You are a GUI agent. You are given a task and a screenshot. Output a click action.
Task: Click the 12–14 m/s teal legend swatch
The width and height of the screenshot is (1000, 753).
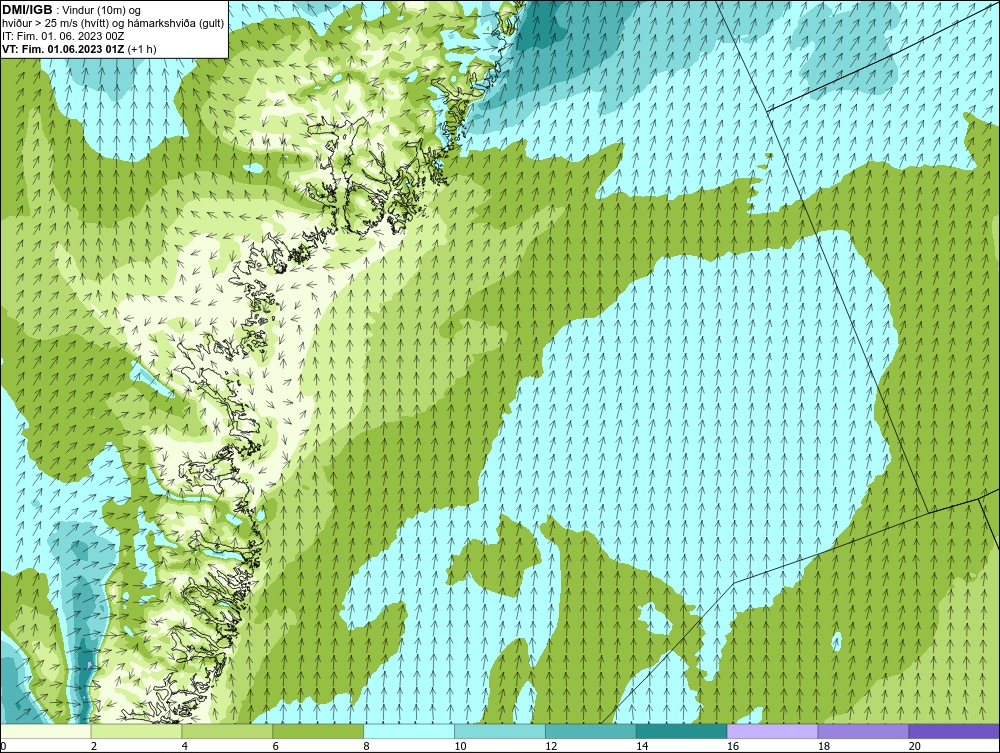pyautogui.click(x=591, y=731)
